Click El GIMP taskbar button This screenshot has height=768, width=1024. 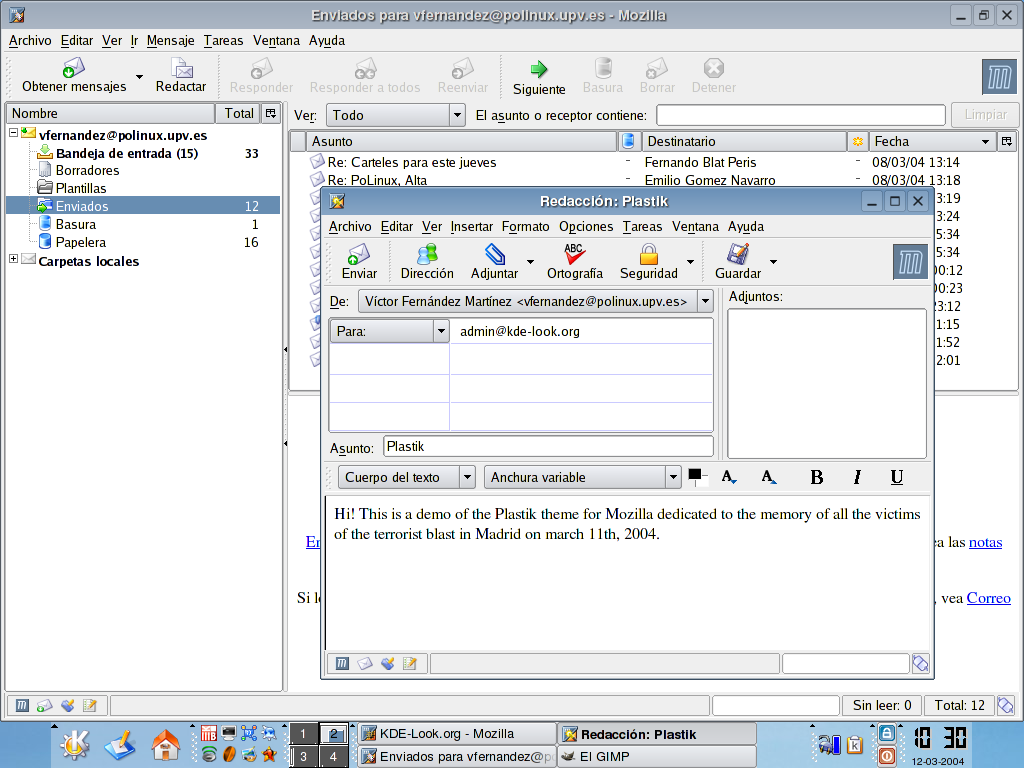click(x=656, y=757)
